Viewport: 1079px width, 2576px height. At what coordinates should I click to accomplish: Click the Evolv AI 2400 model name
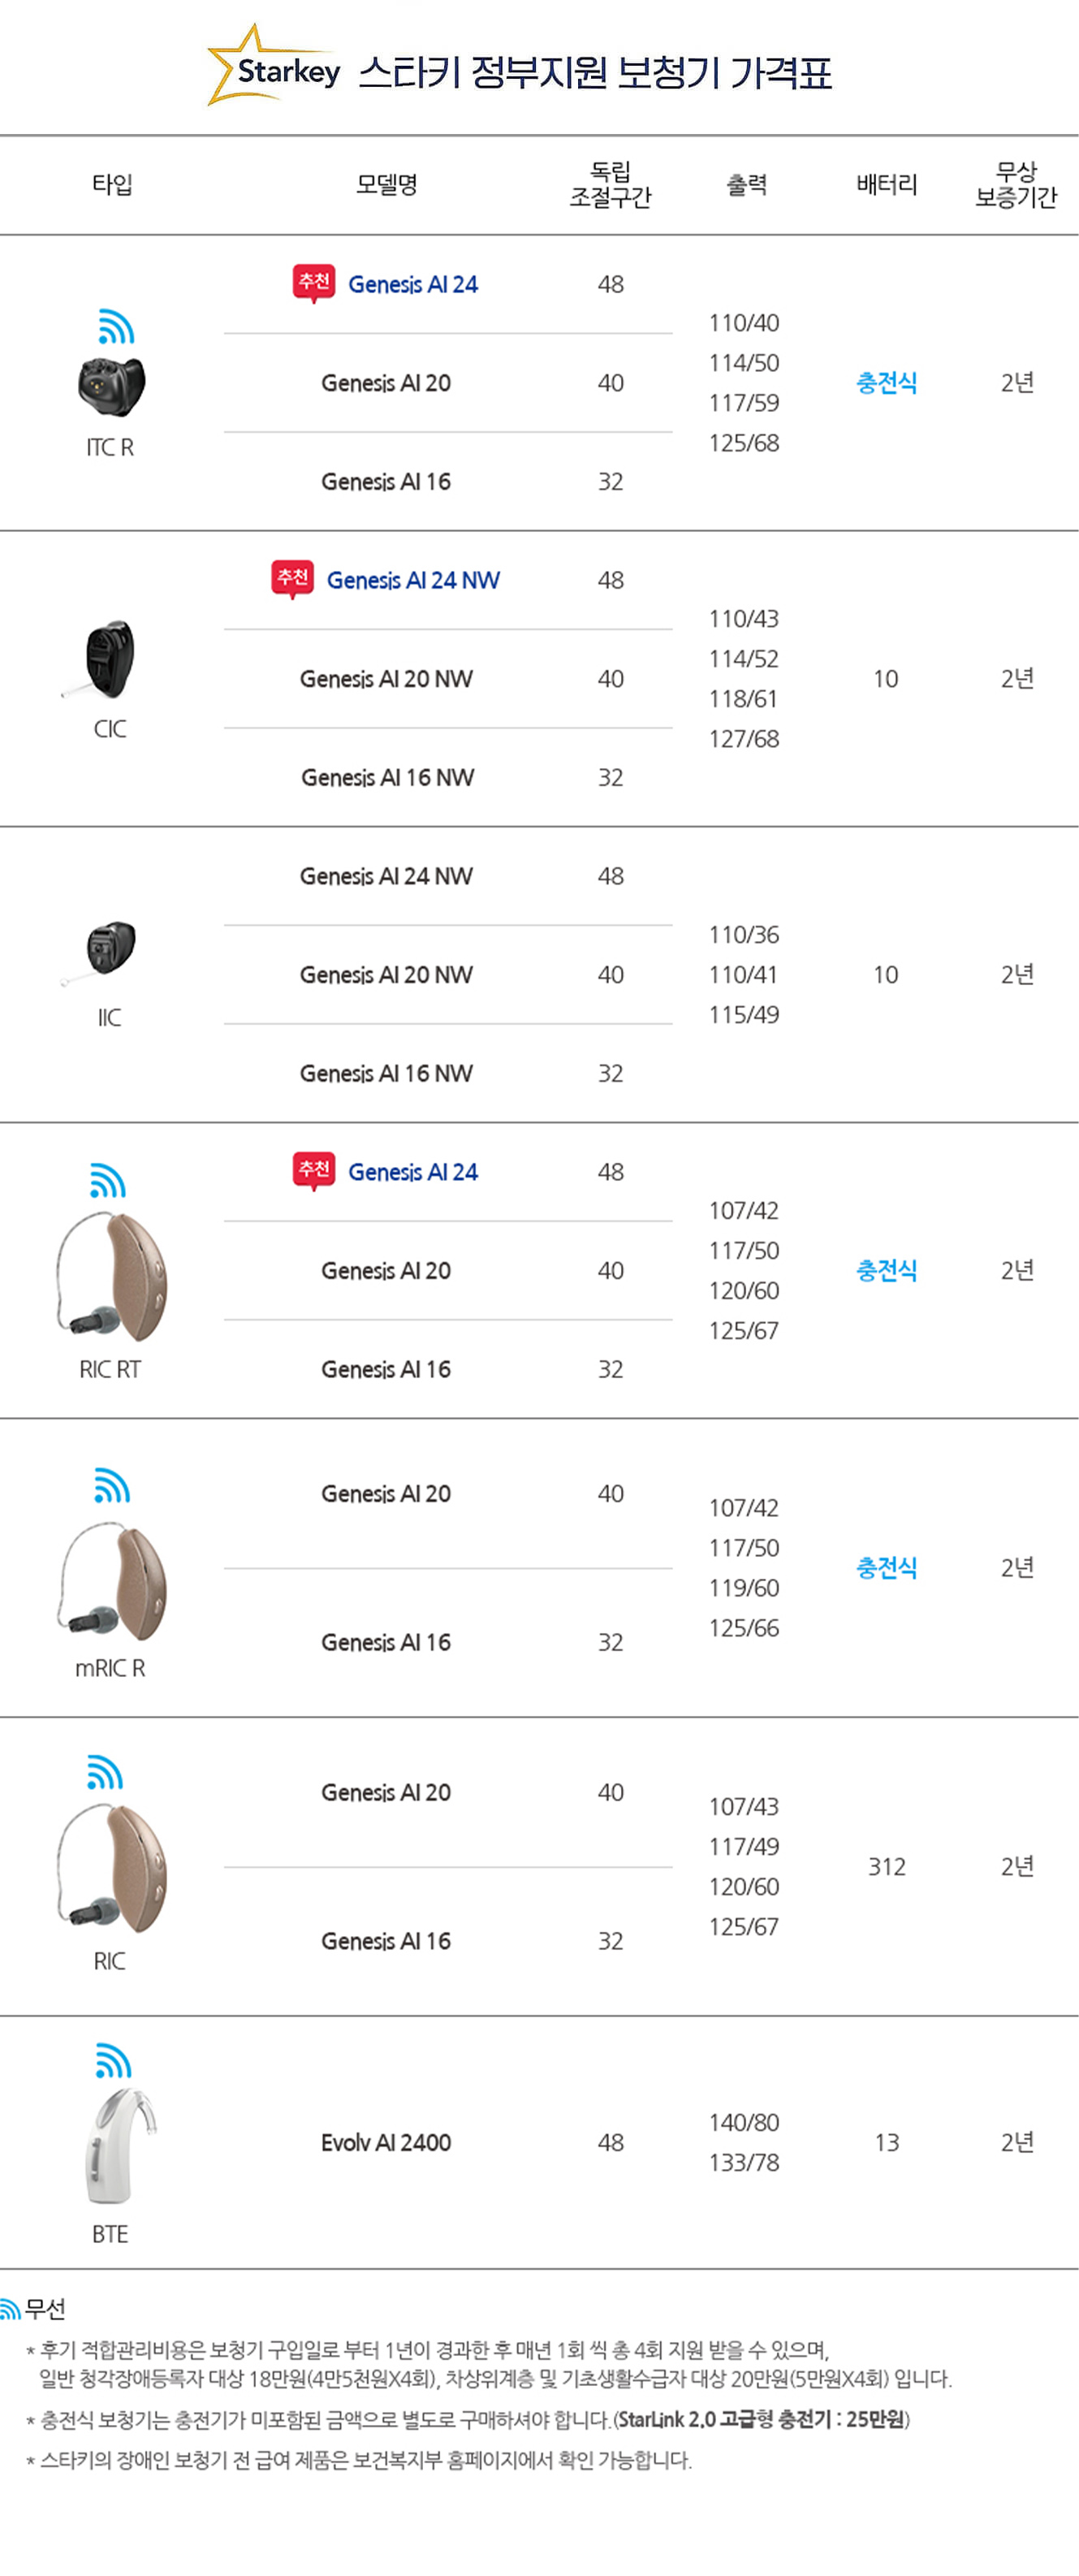(386, 2142)
